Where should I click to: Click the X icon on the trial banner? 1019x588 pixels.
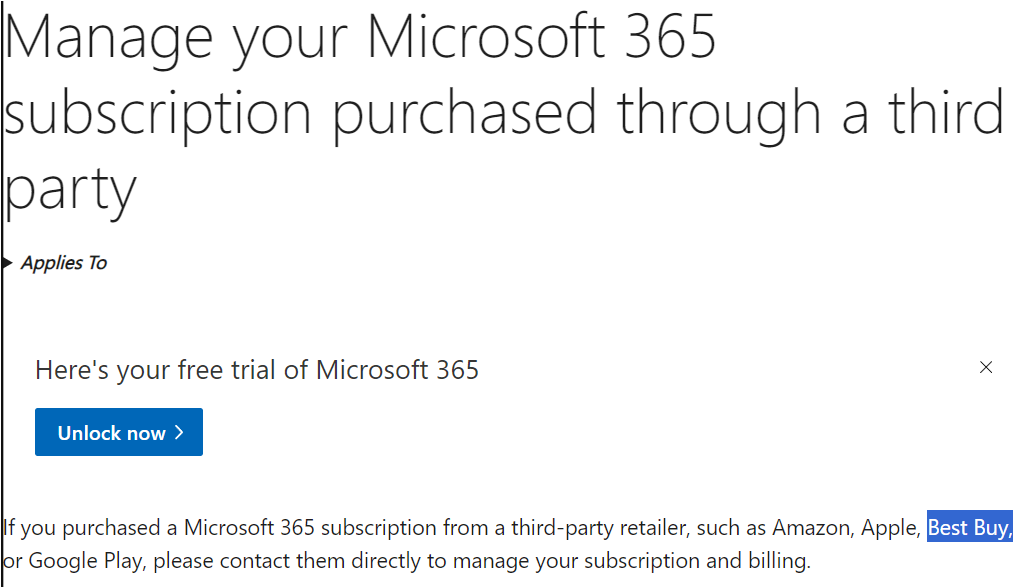(x=986, y=367)
